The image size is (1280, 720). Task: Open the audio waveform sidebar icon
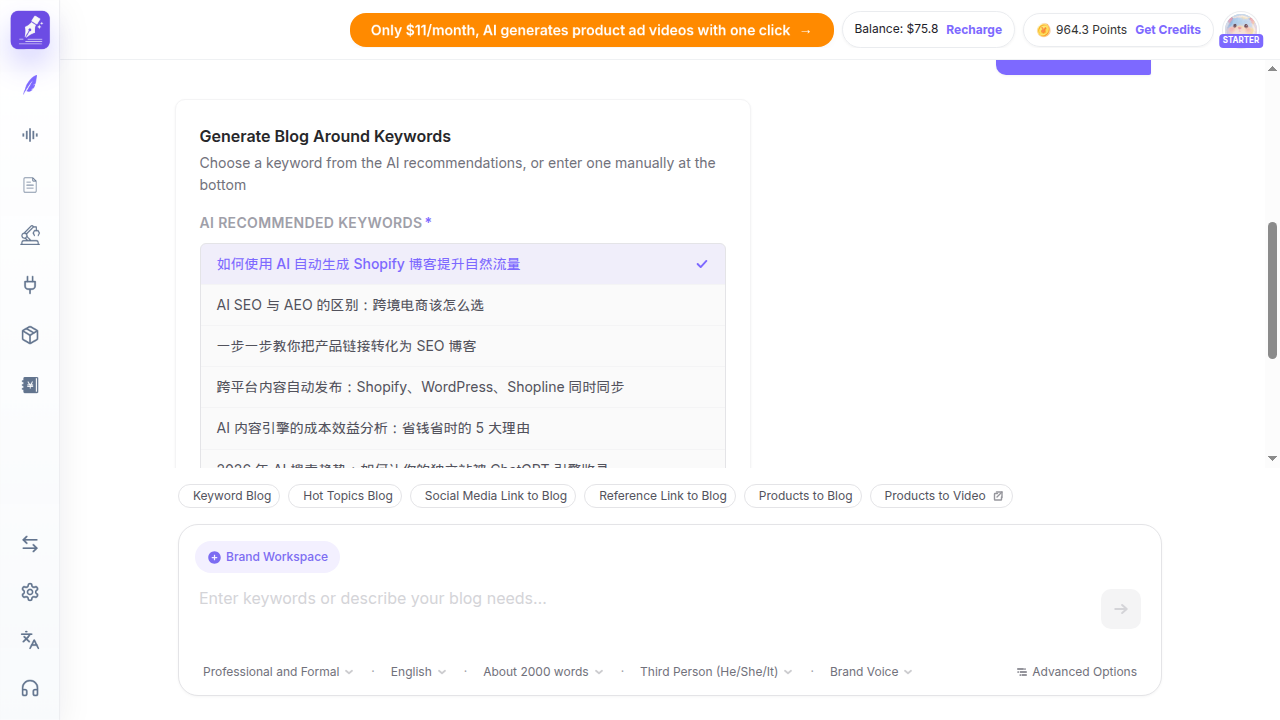[30, 135]
